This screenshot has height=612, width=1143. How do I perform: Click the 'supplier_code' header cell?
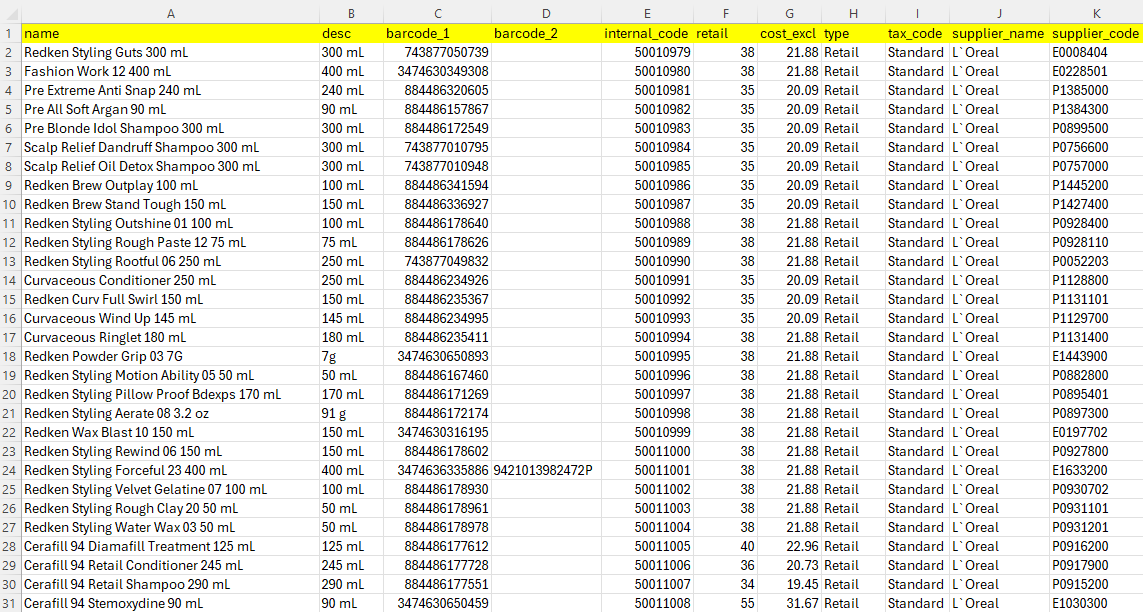point(1096,33)
